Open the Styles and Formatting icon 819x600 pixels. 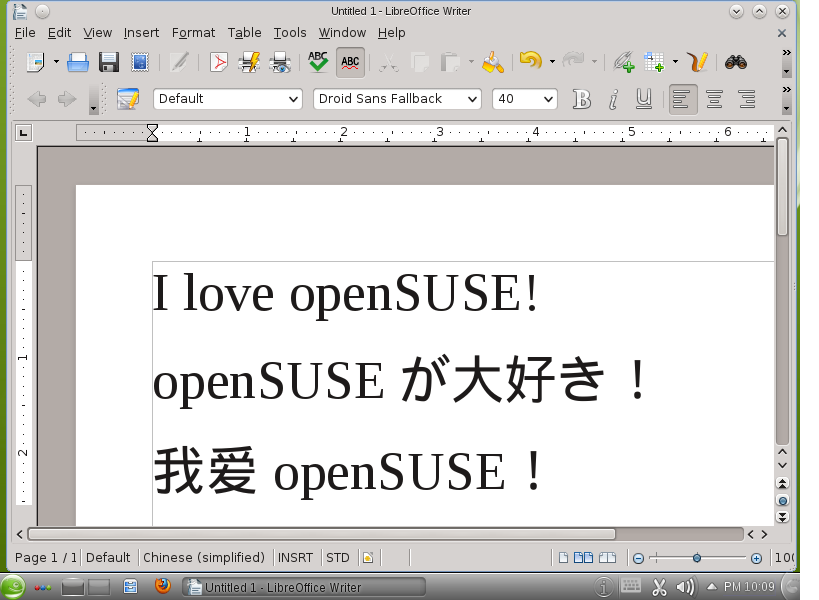click(x=127, y=99)
